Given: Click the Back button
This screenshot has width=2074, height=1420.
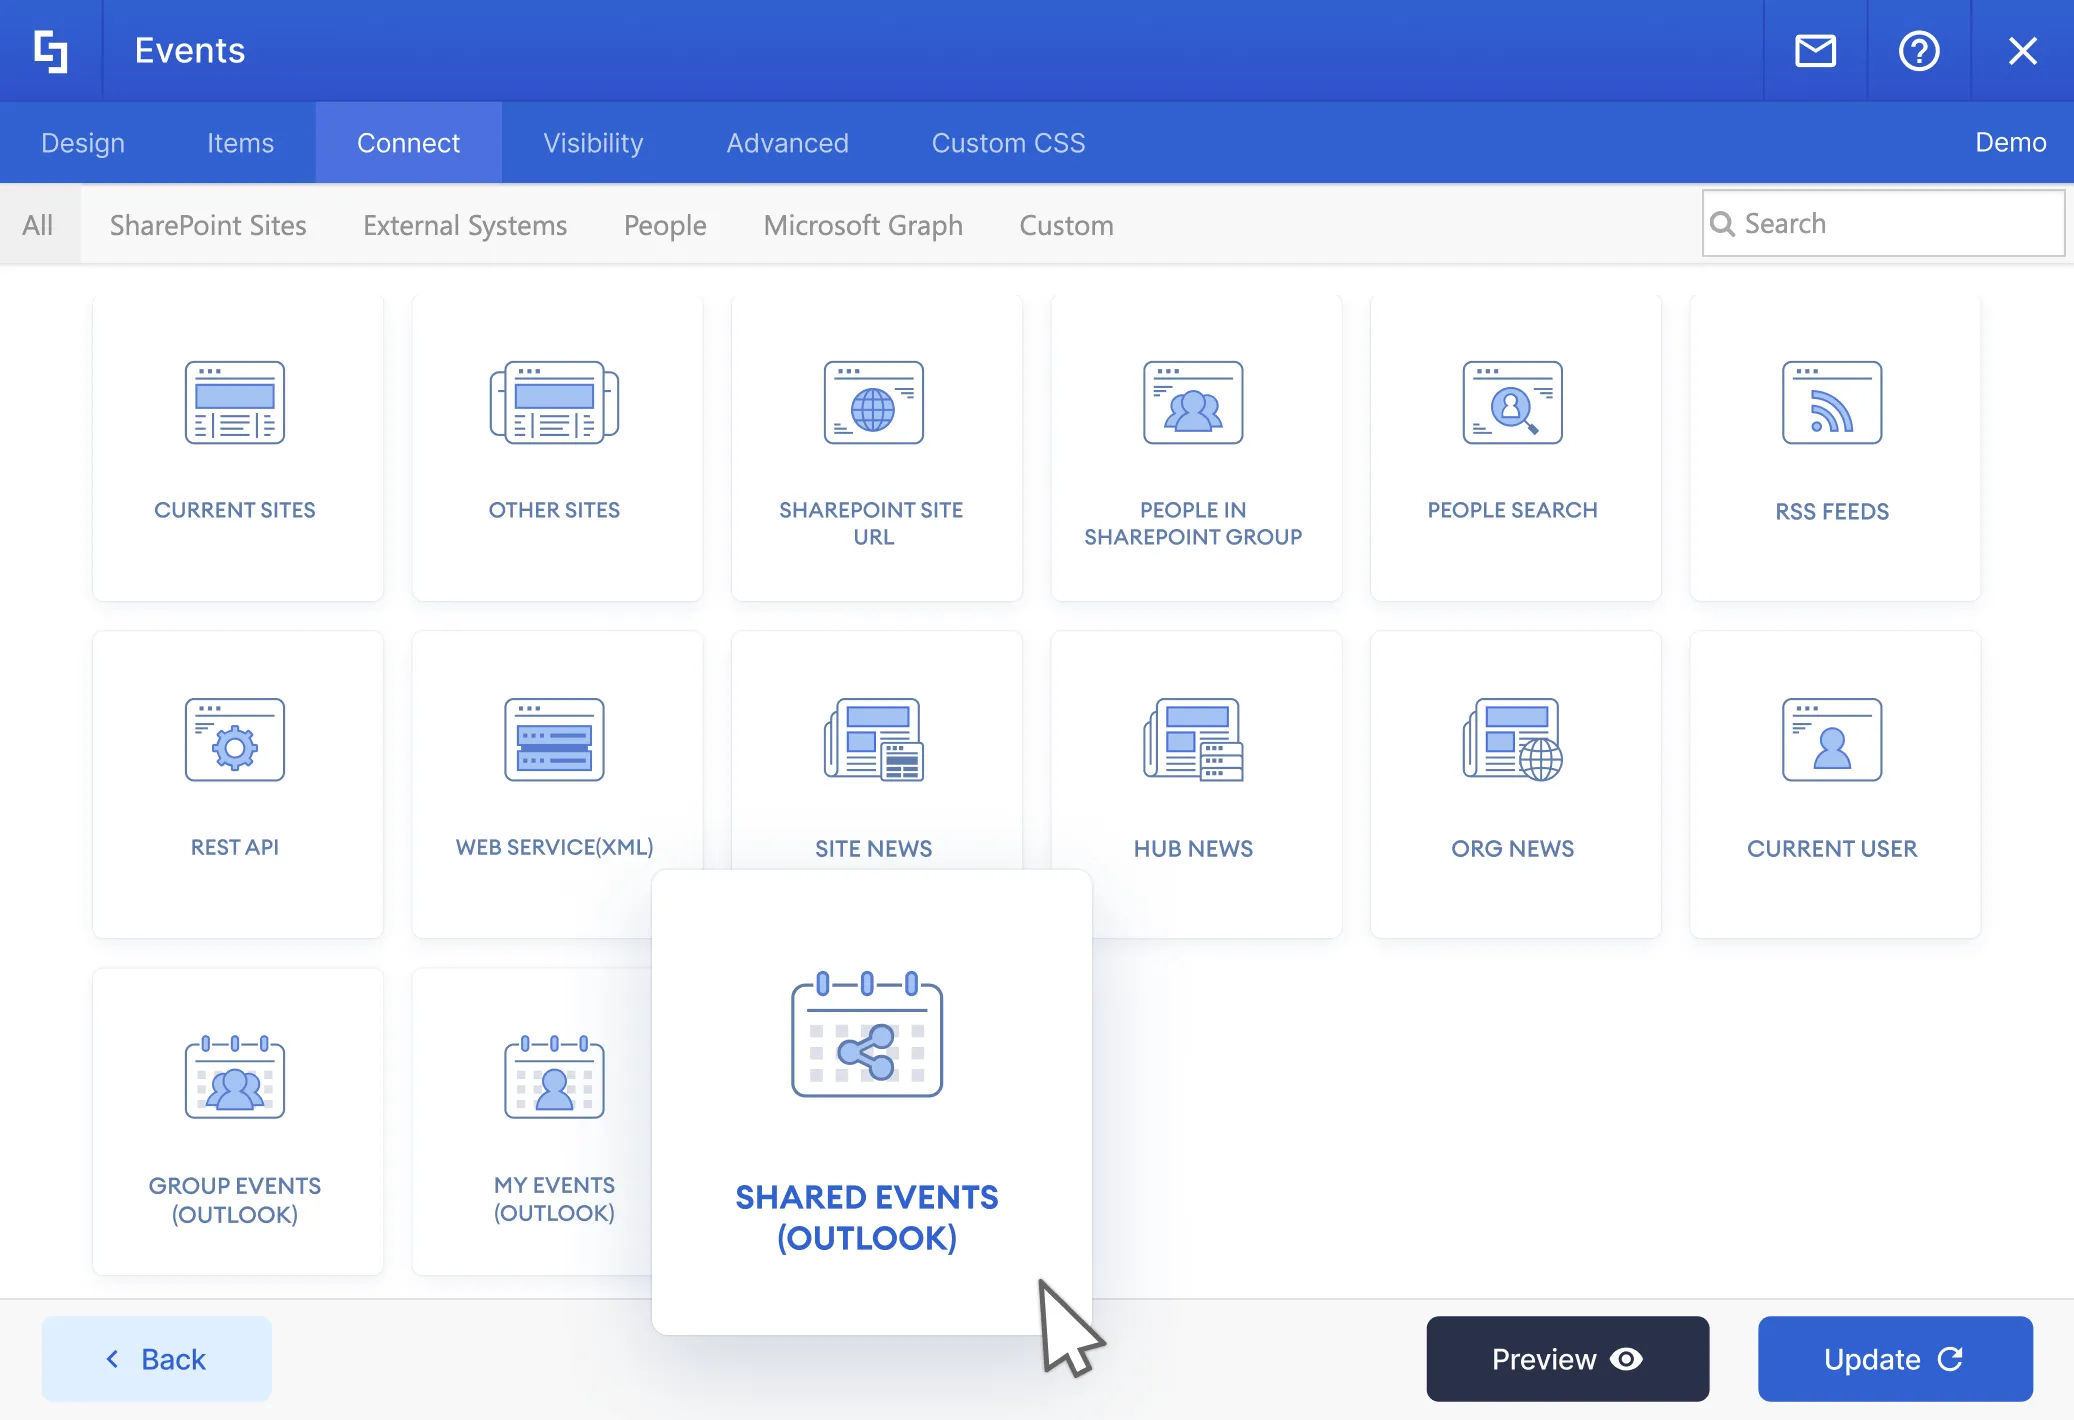Looking at the screenshot, I should (157, 1359).
